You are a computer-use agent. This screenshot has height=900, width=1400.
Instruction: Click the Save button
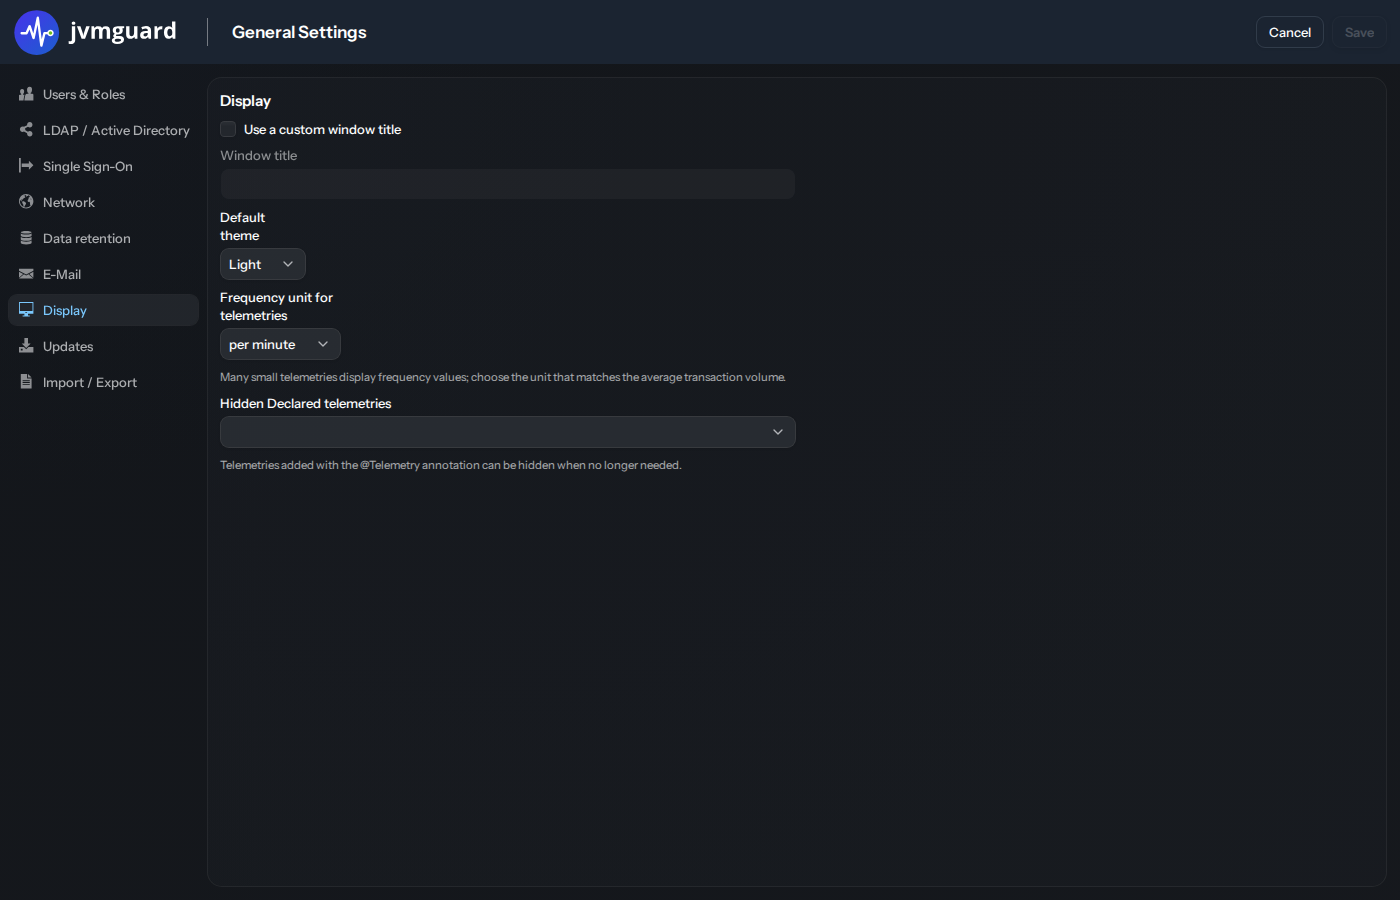click(x=1359, y=32)
